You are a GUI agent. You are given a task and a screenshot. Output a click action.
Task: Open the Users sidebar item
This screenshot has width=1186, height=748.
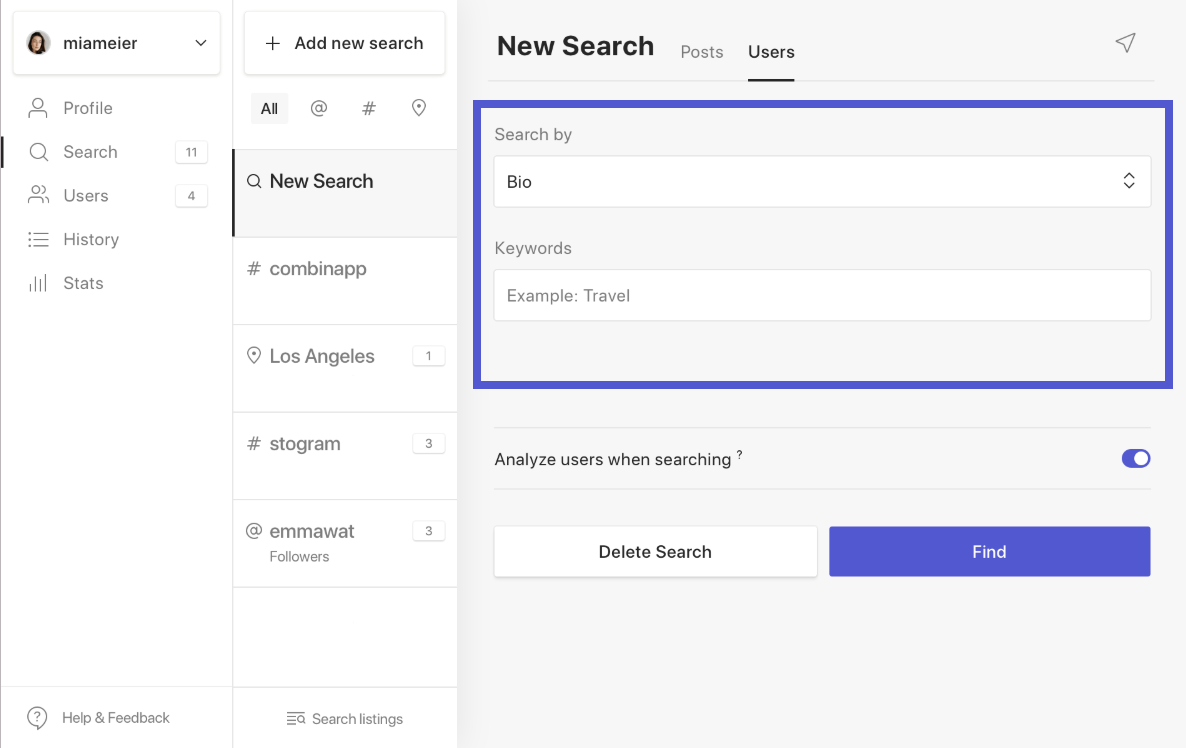click(x=85, y=196)
